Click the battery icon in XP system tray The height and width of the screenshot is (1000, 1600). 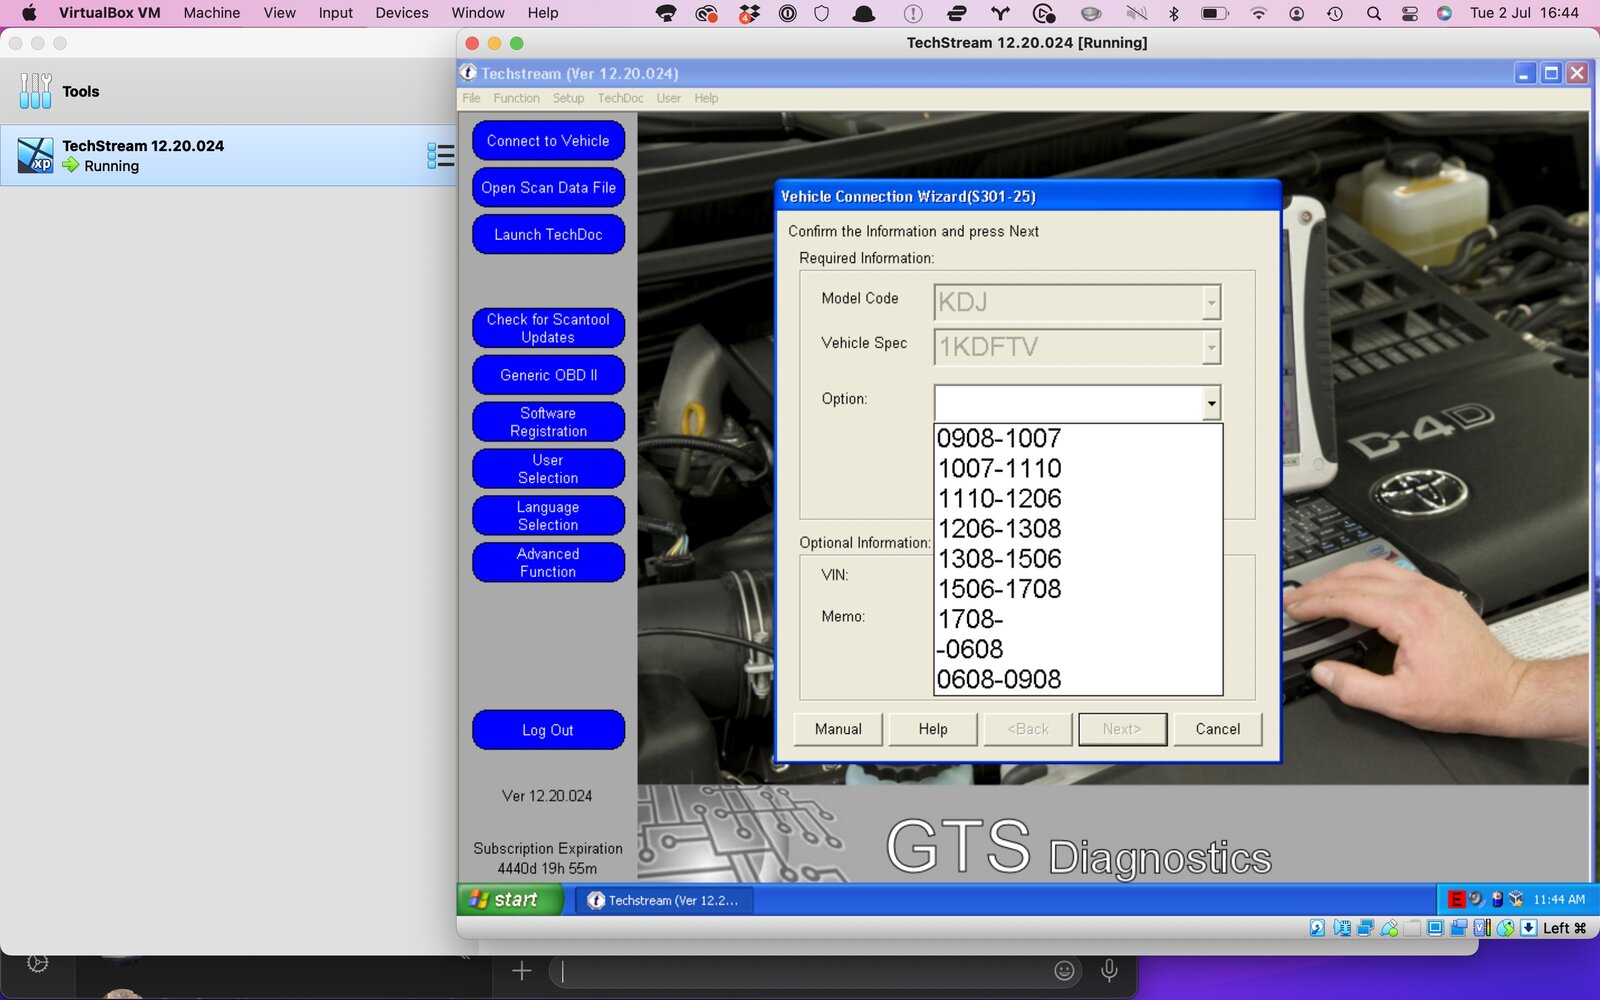[x=1498, y=899]
